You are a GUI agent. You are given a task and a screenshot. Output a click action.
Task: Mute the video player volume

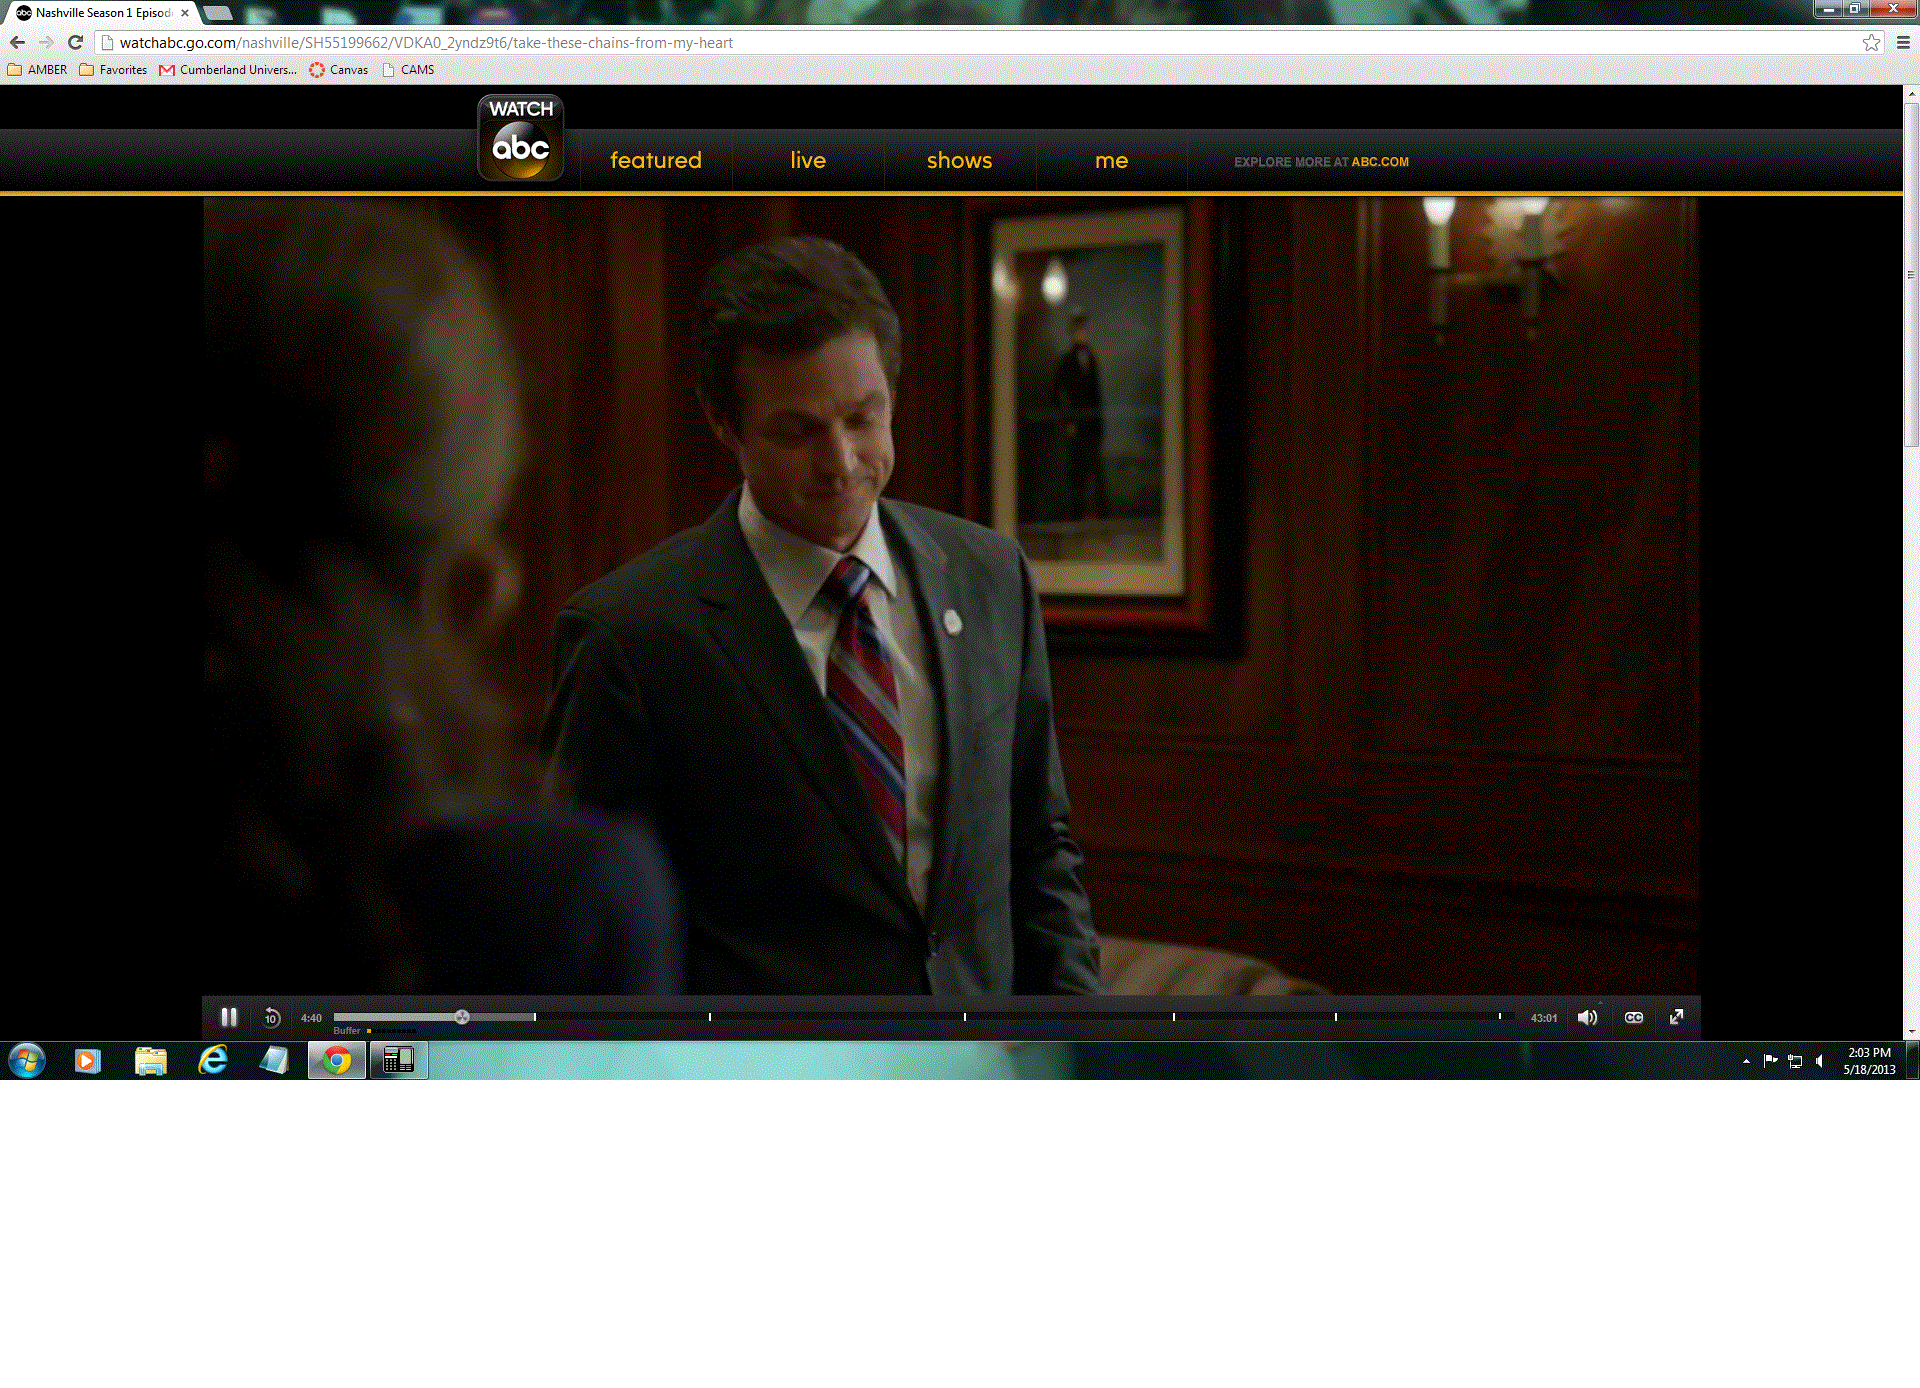(1587, 1017)
